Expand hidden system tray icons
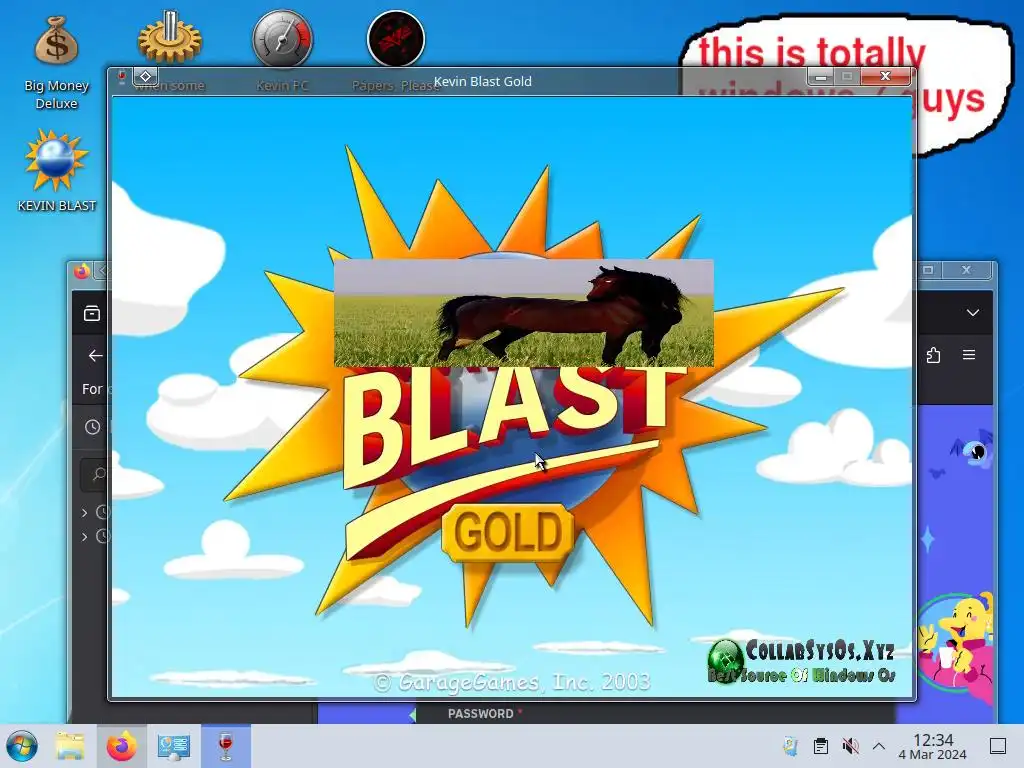This screenshot has height=768, width=1024. pyautogui.click(x=879, y=746)
